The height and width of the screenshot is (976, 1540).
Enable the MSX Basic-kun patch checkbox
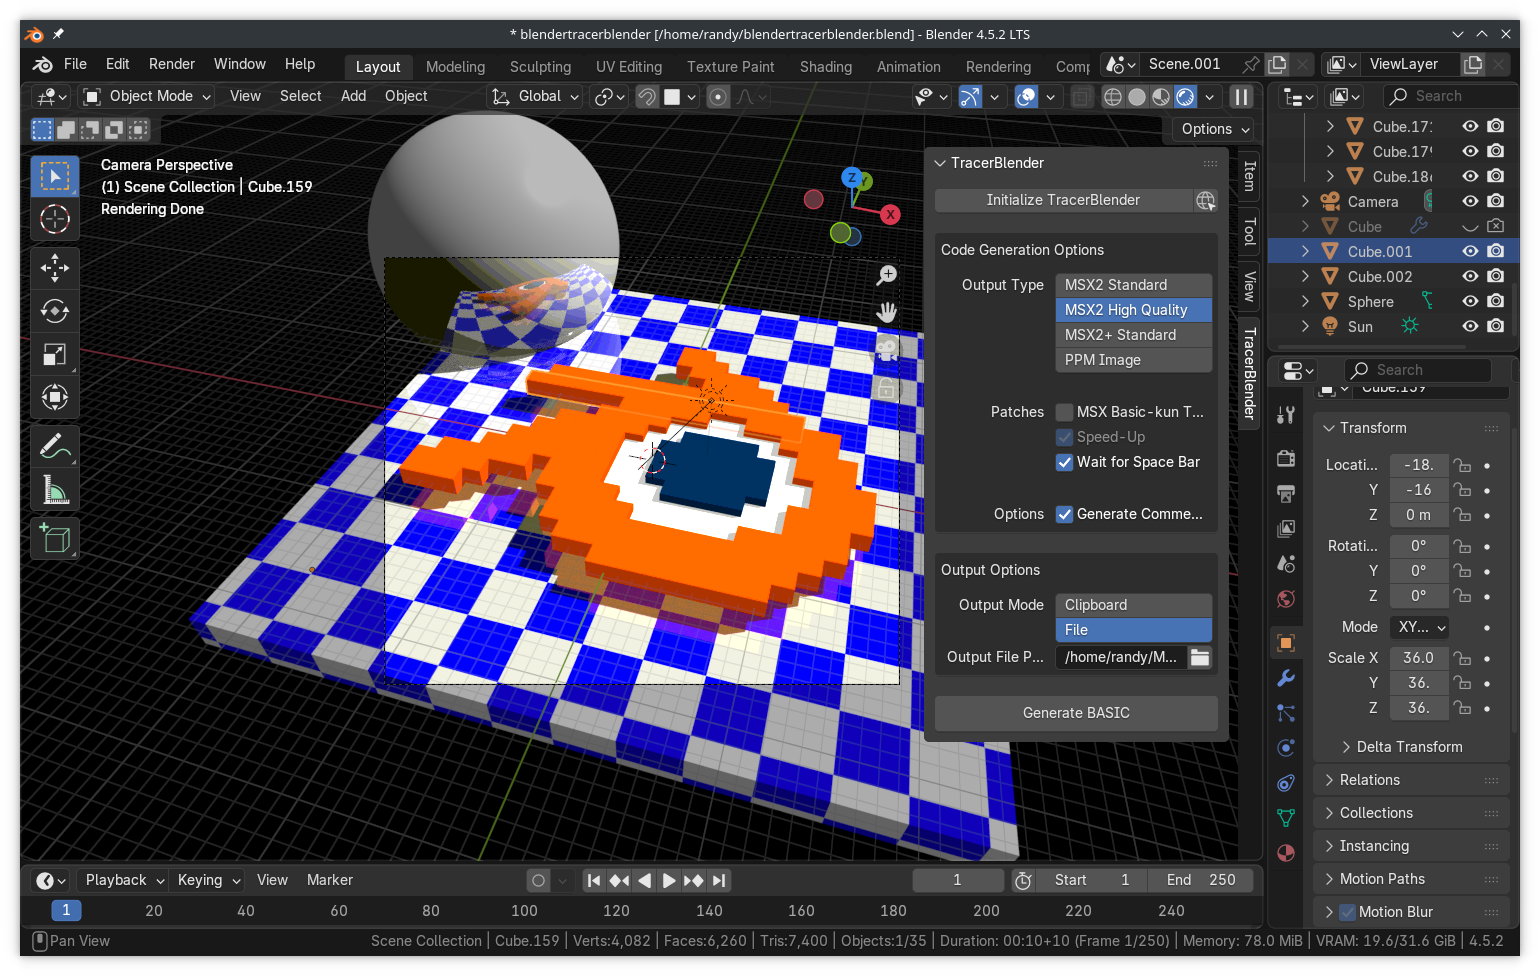(1065, 412)
